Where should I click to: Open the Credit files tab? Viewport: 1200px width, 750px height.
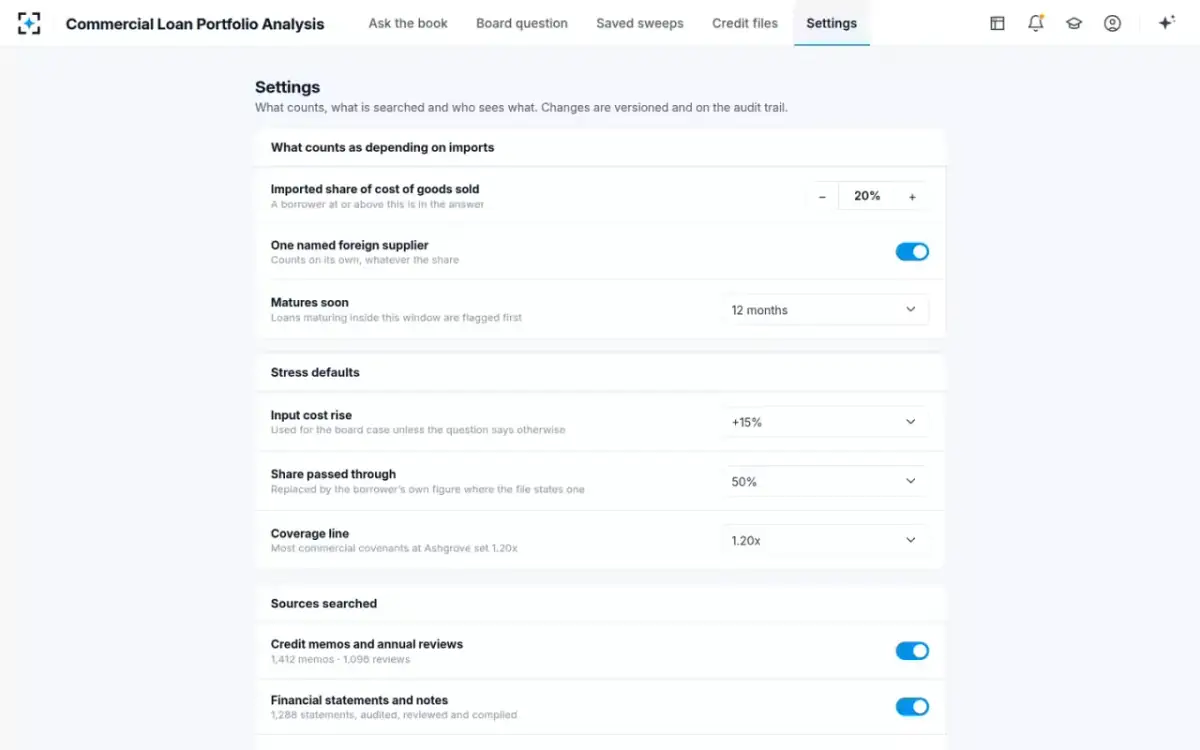(x=745, y=23)
